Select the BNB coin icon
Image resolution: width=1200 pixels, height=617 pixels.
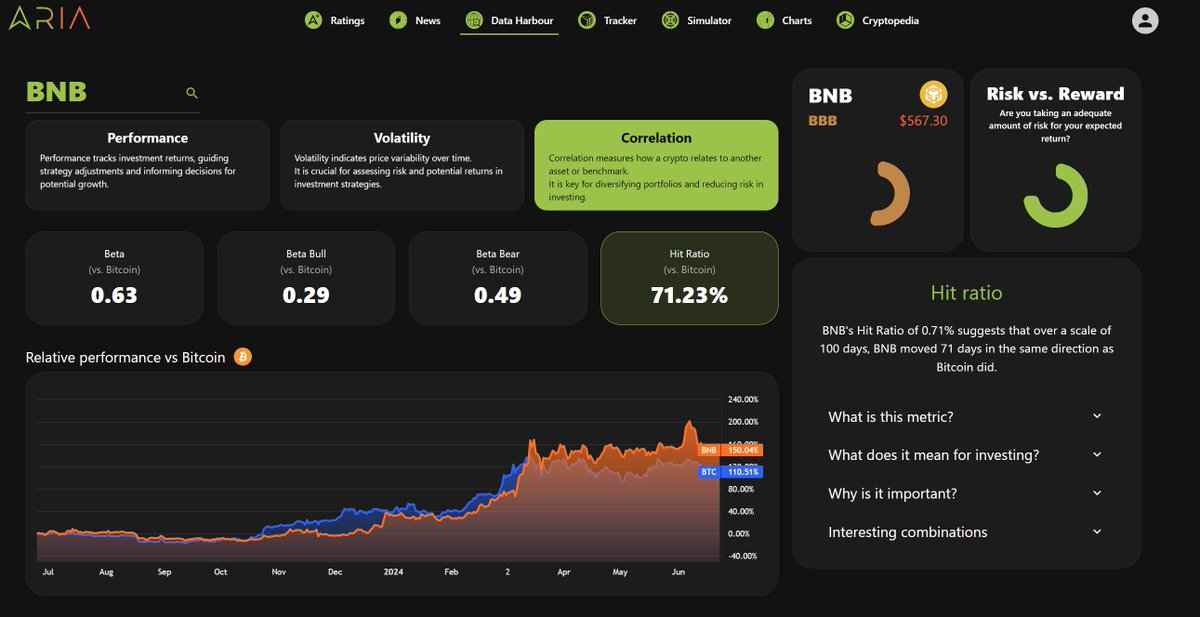[x=932, y=96]
